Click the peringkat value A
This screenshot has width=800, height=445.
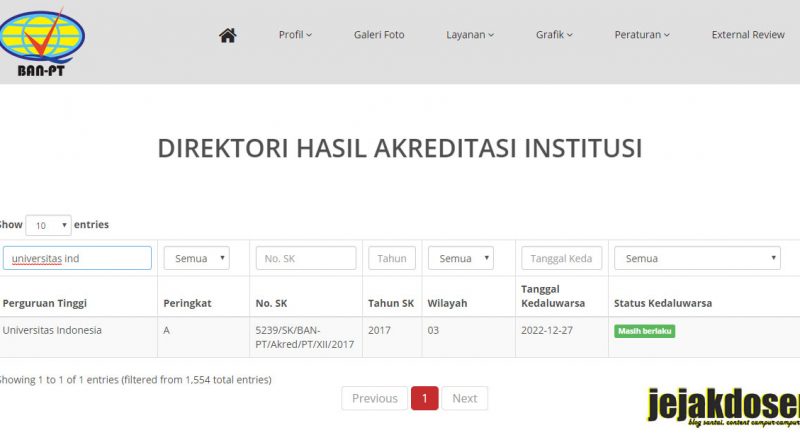point(166,330)
